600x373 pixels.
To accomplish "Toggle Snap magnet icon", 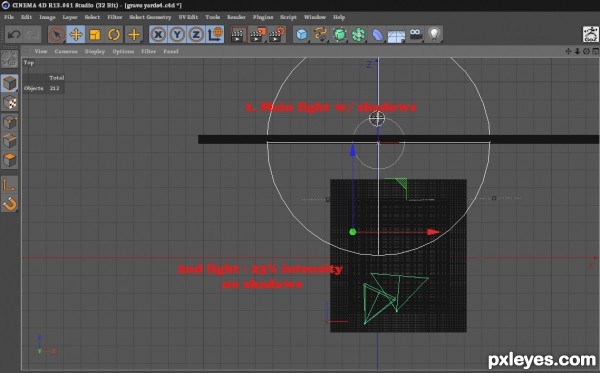I will (x=10, y=204).
